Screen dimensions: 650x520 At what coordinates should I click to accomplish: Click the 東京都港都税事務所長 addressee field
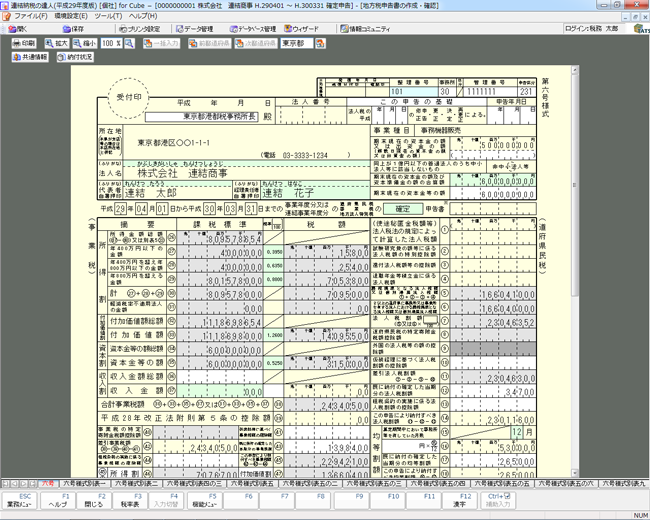(x=202, y=117)
